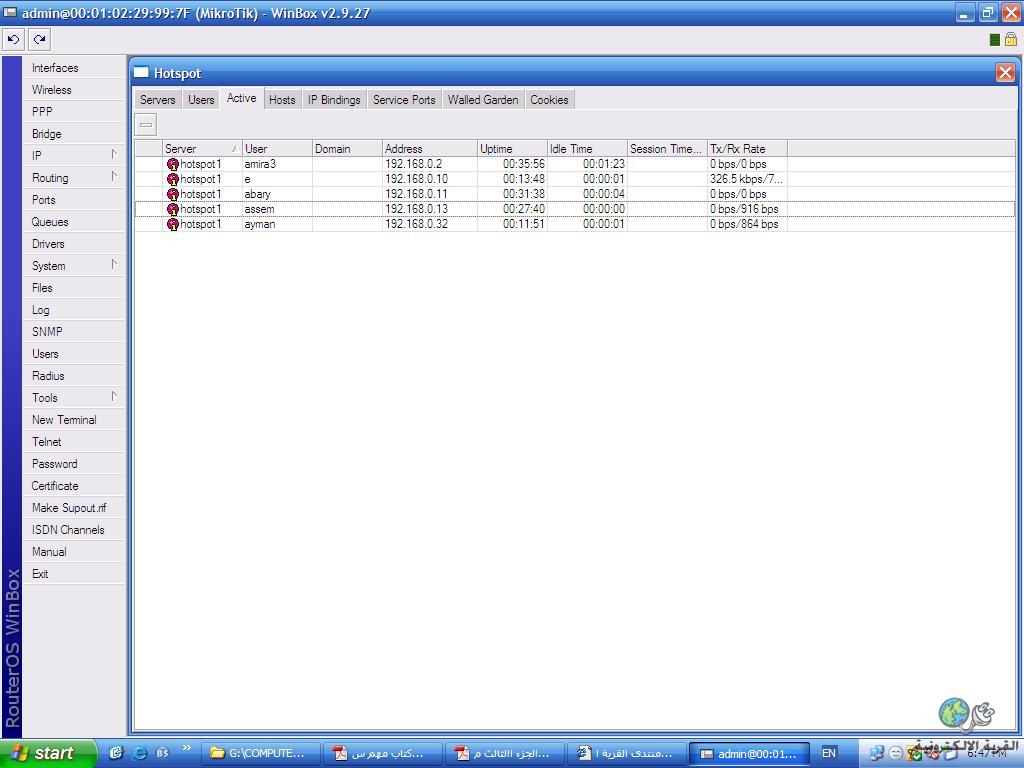This screenshot has height=768, width=1024.
Task: Click the Windows start button
Action: point(48,753)
